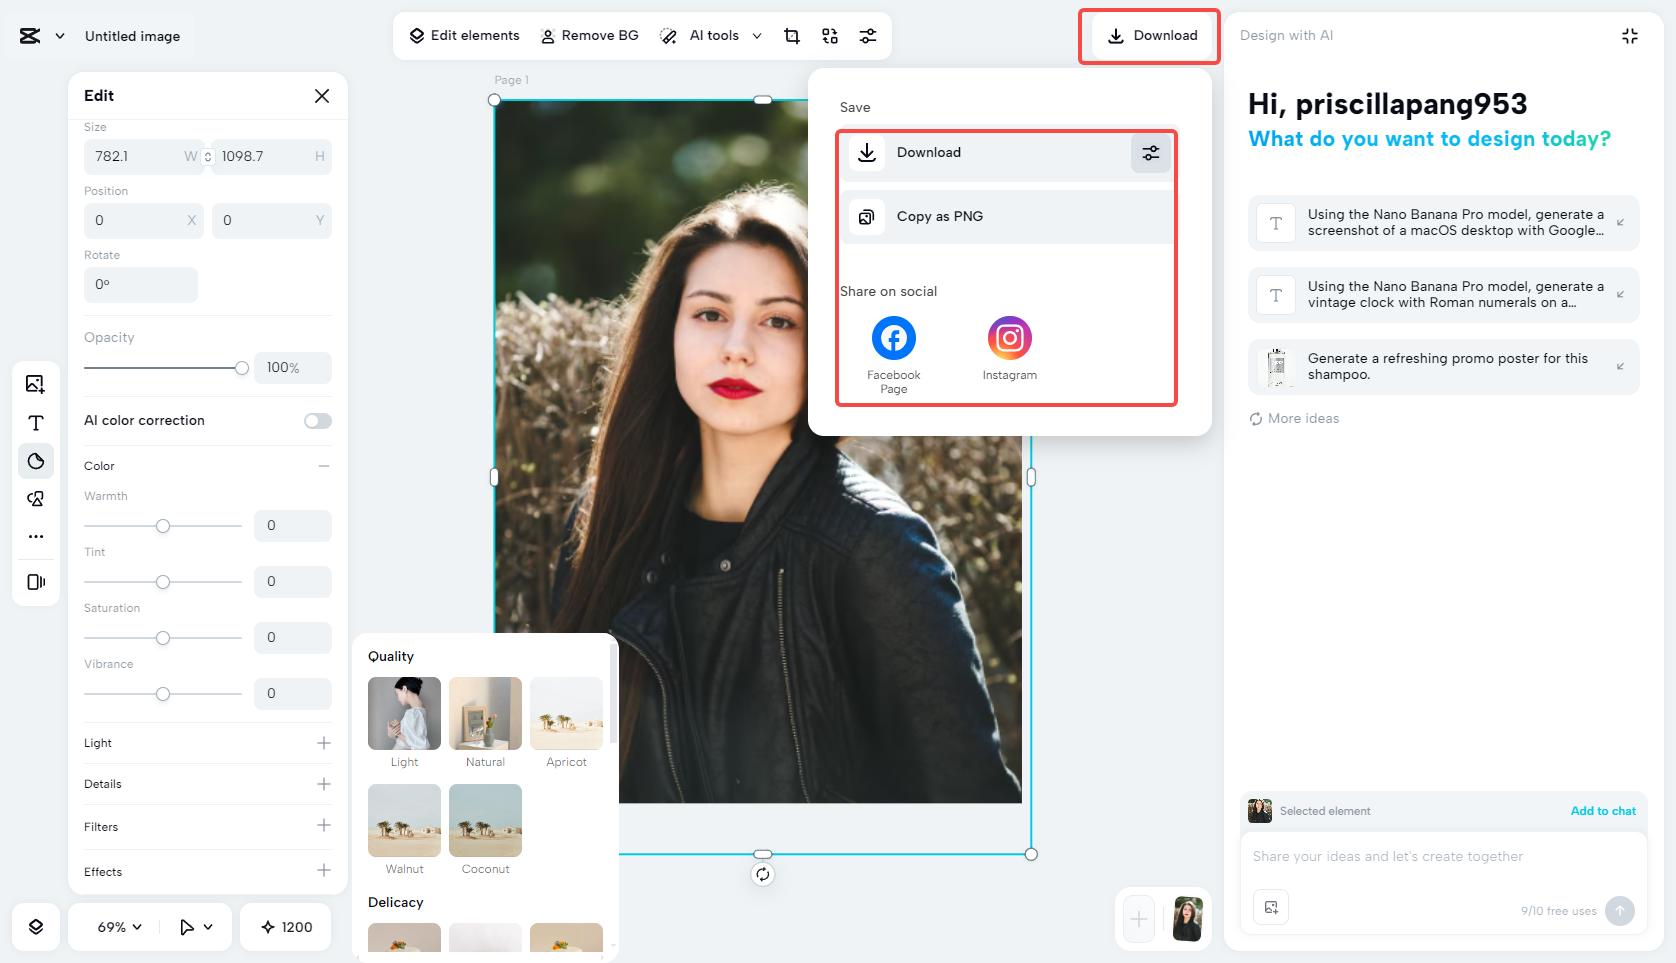Image resolution: width=1676 pixels, height=963 pixels.
Task: Click the 1200 credits button
Action: (286, 927)
